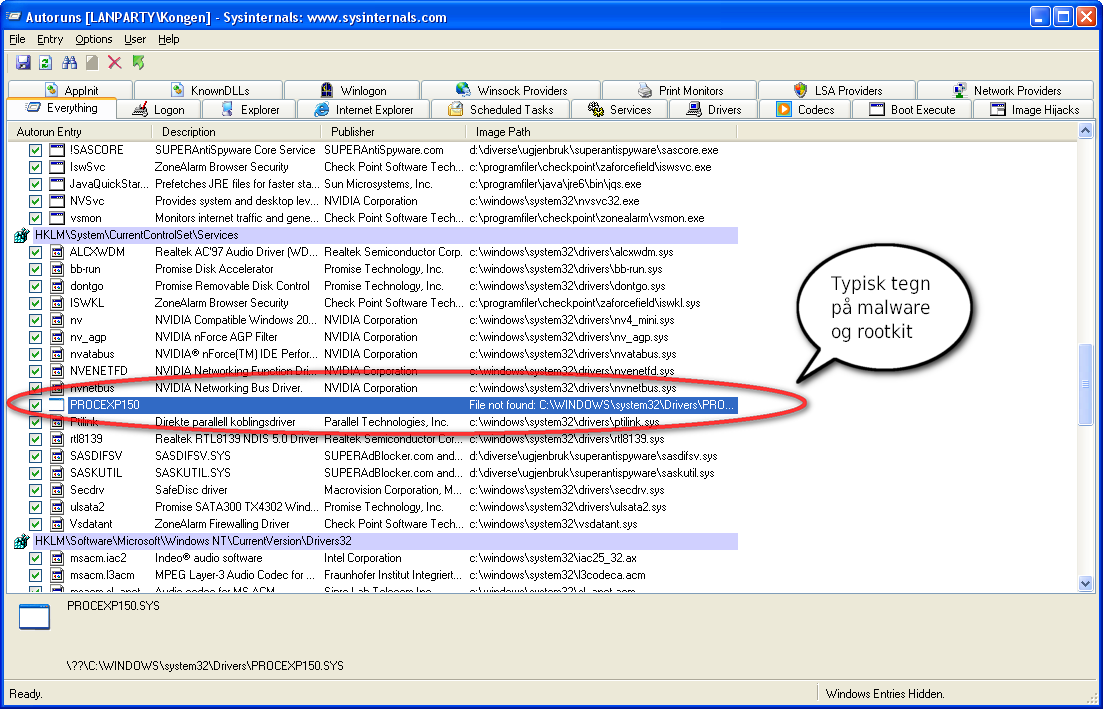Click the vertical scrollbar thumb

click(x=1085, y=385)
